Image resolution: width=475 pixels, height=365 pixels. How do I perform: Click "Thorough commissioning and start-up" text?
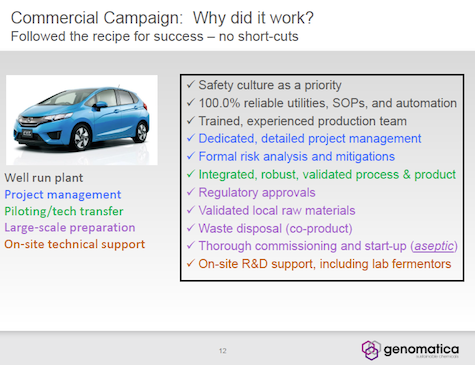pos(303,246)
